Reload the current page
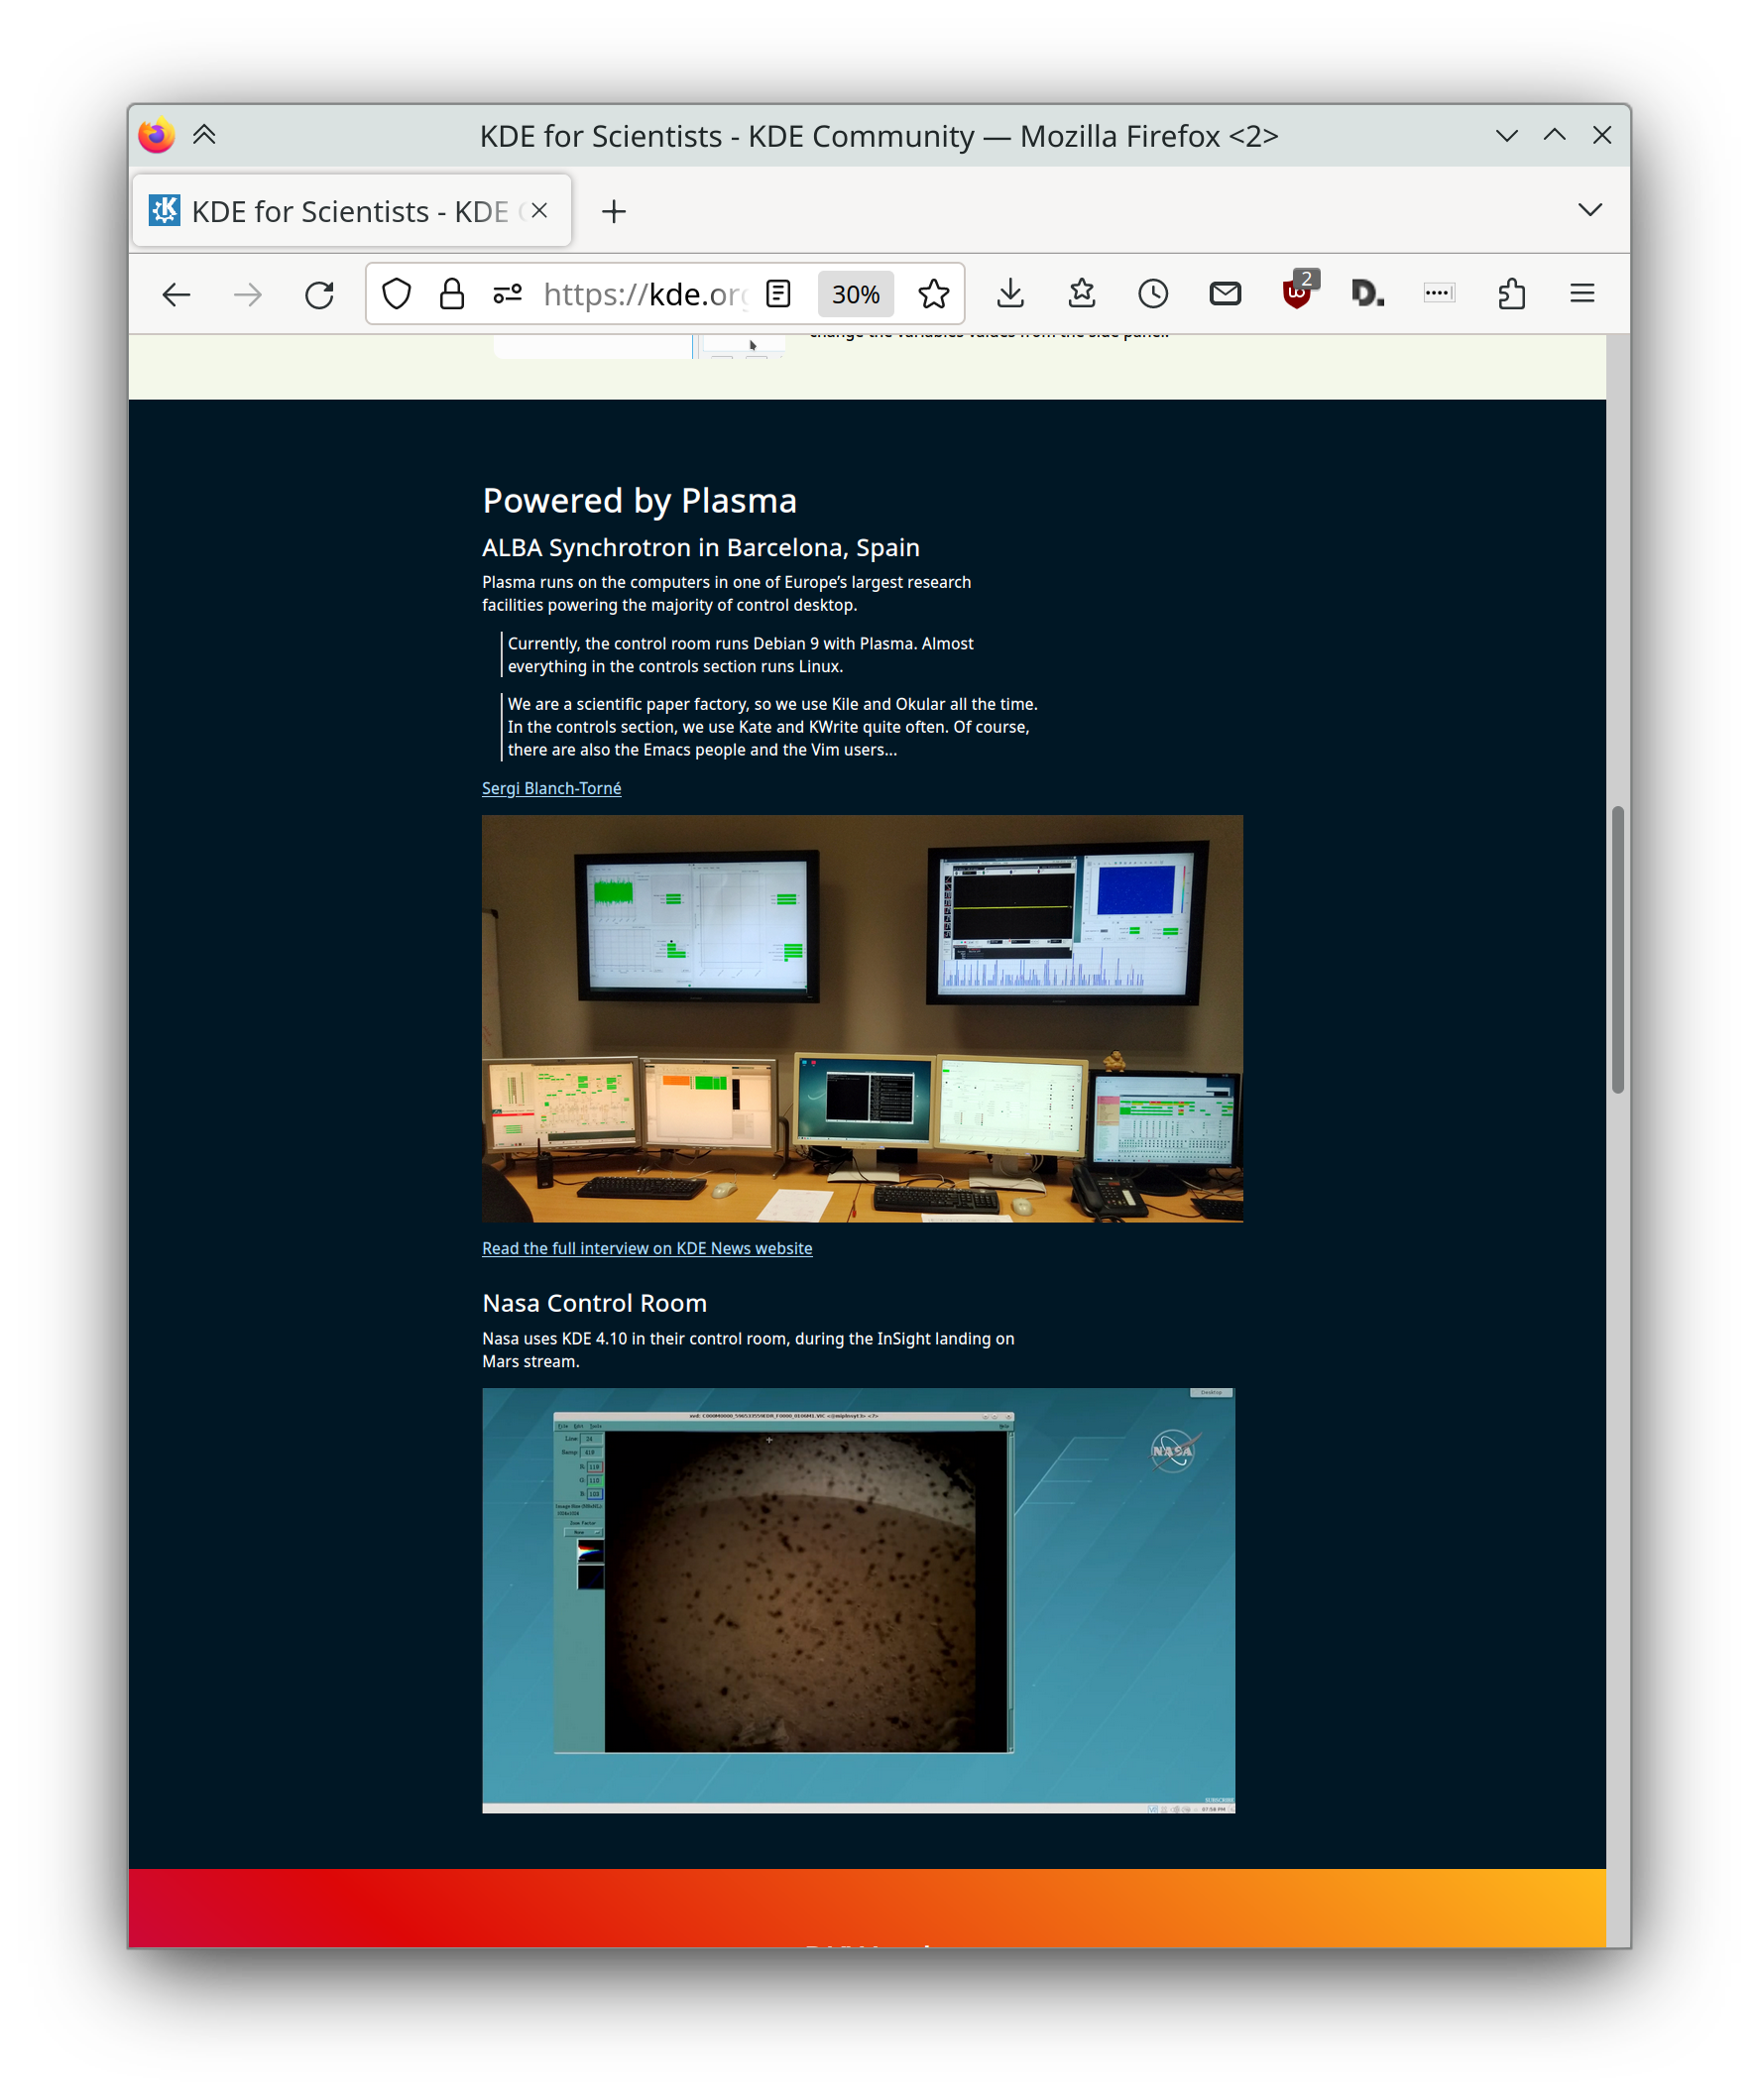This screenshot has height=2100, width=1759. [319, 294]
